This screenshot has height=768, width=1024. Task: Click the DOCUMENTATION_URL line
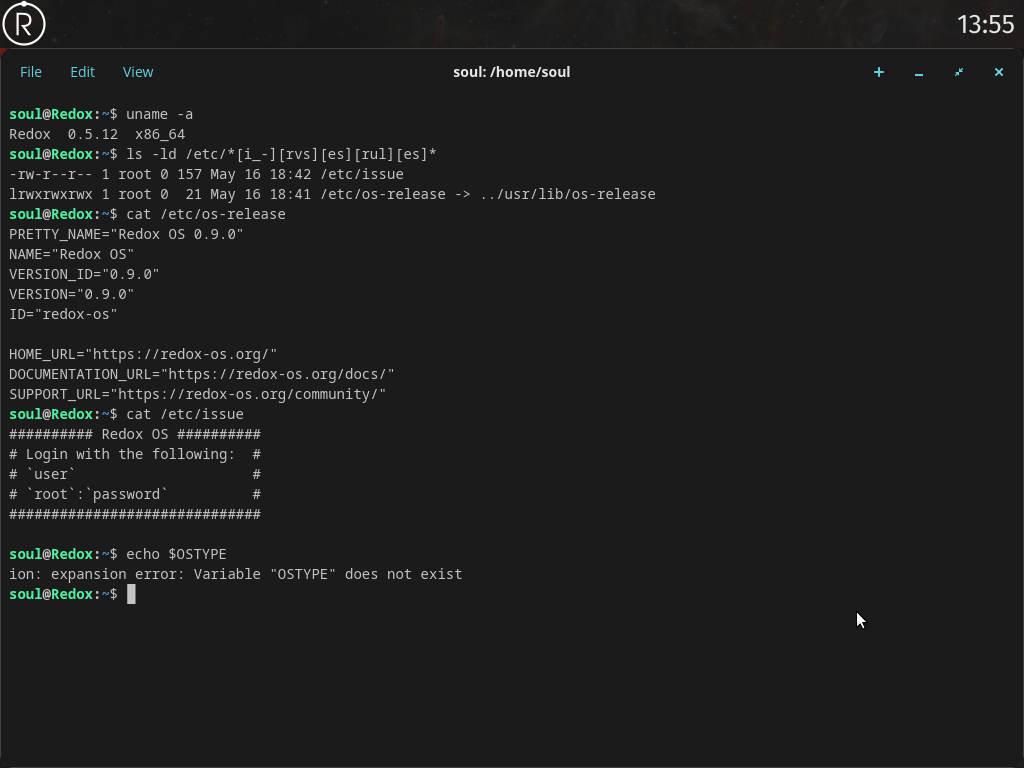point(202,374)
